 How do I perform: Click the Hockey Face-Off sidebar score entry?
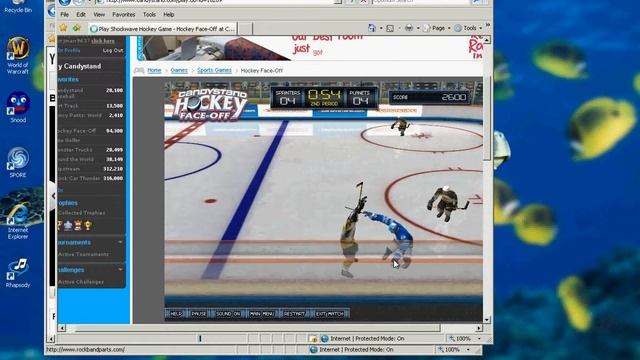point(91,131)
